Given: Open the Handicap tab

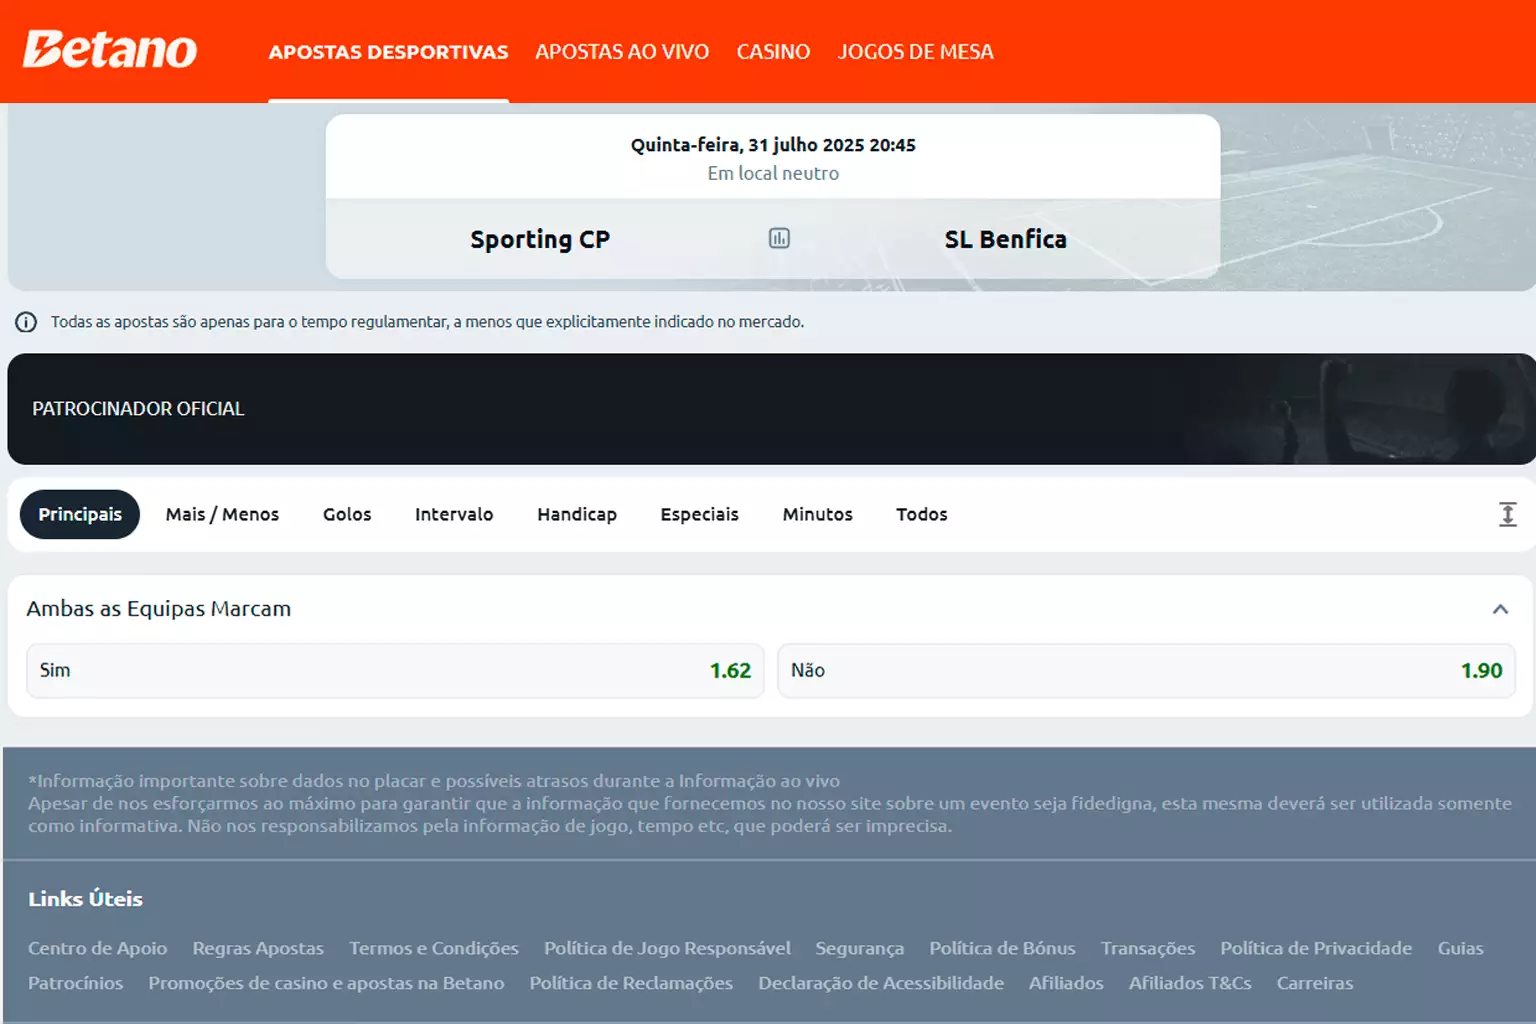Looking at the screenshot, I should [x=577, y=514].
